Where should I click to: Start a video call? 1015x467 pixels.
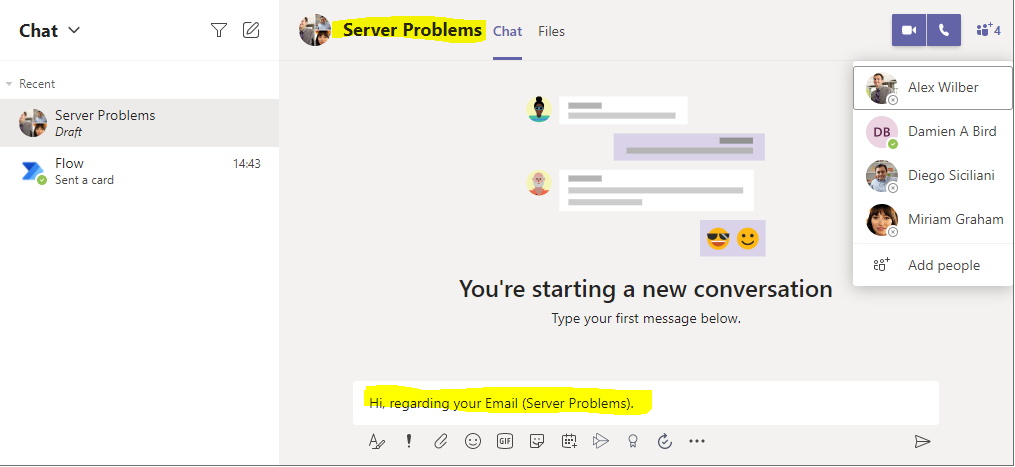click(x=909, y=30)
